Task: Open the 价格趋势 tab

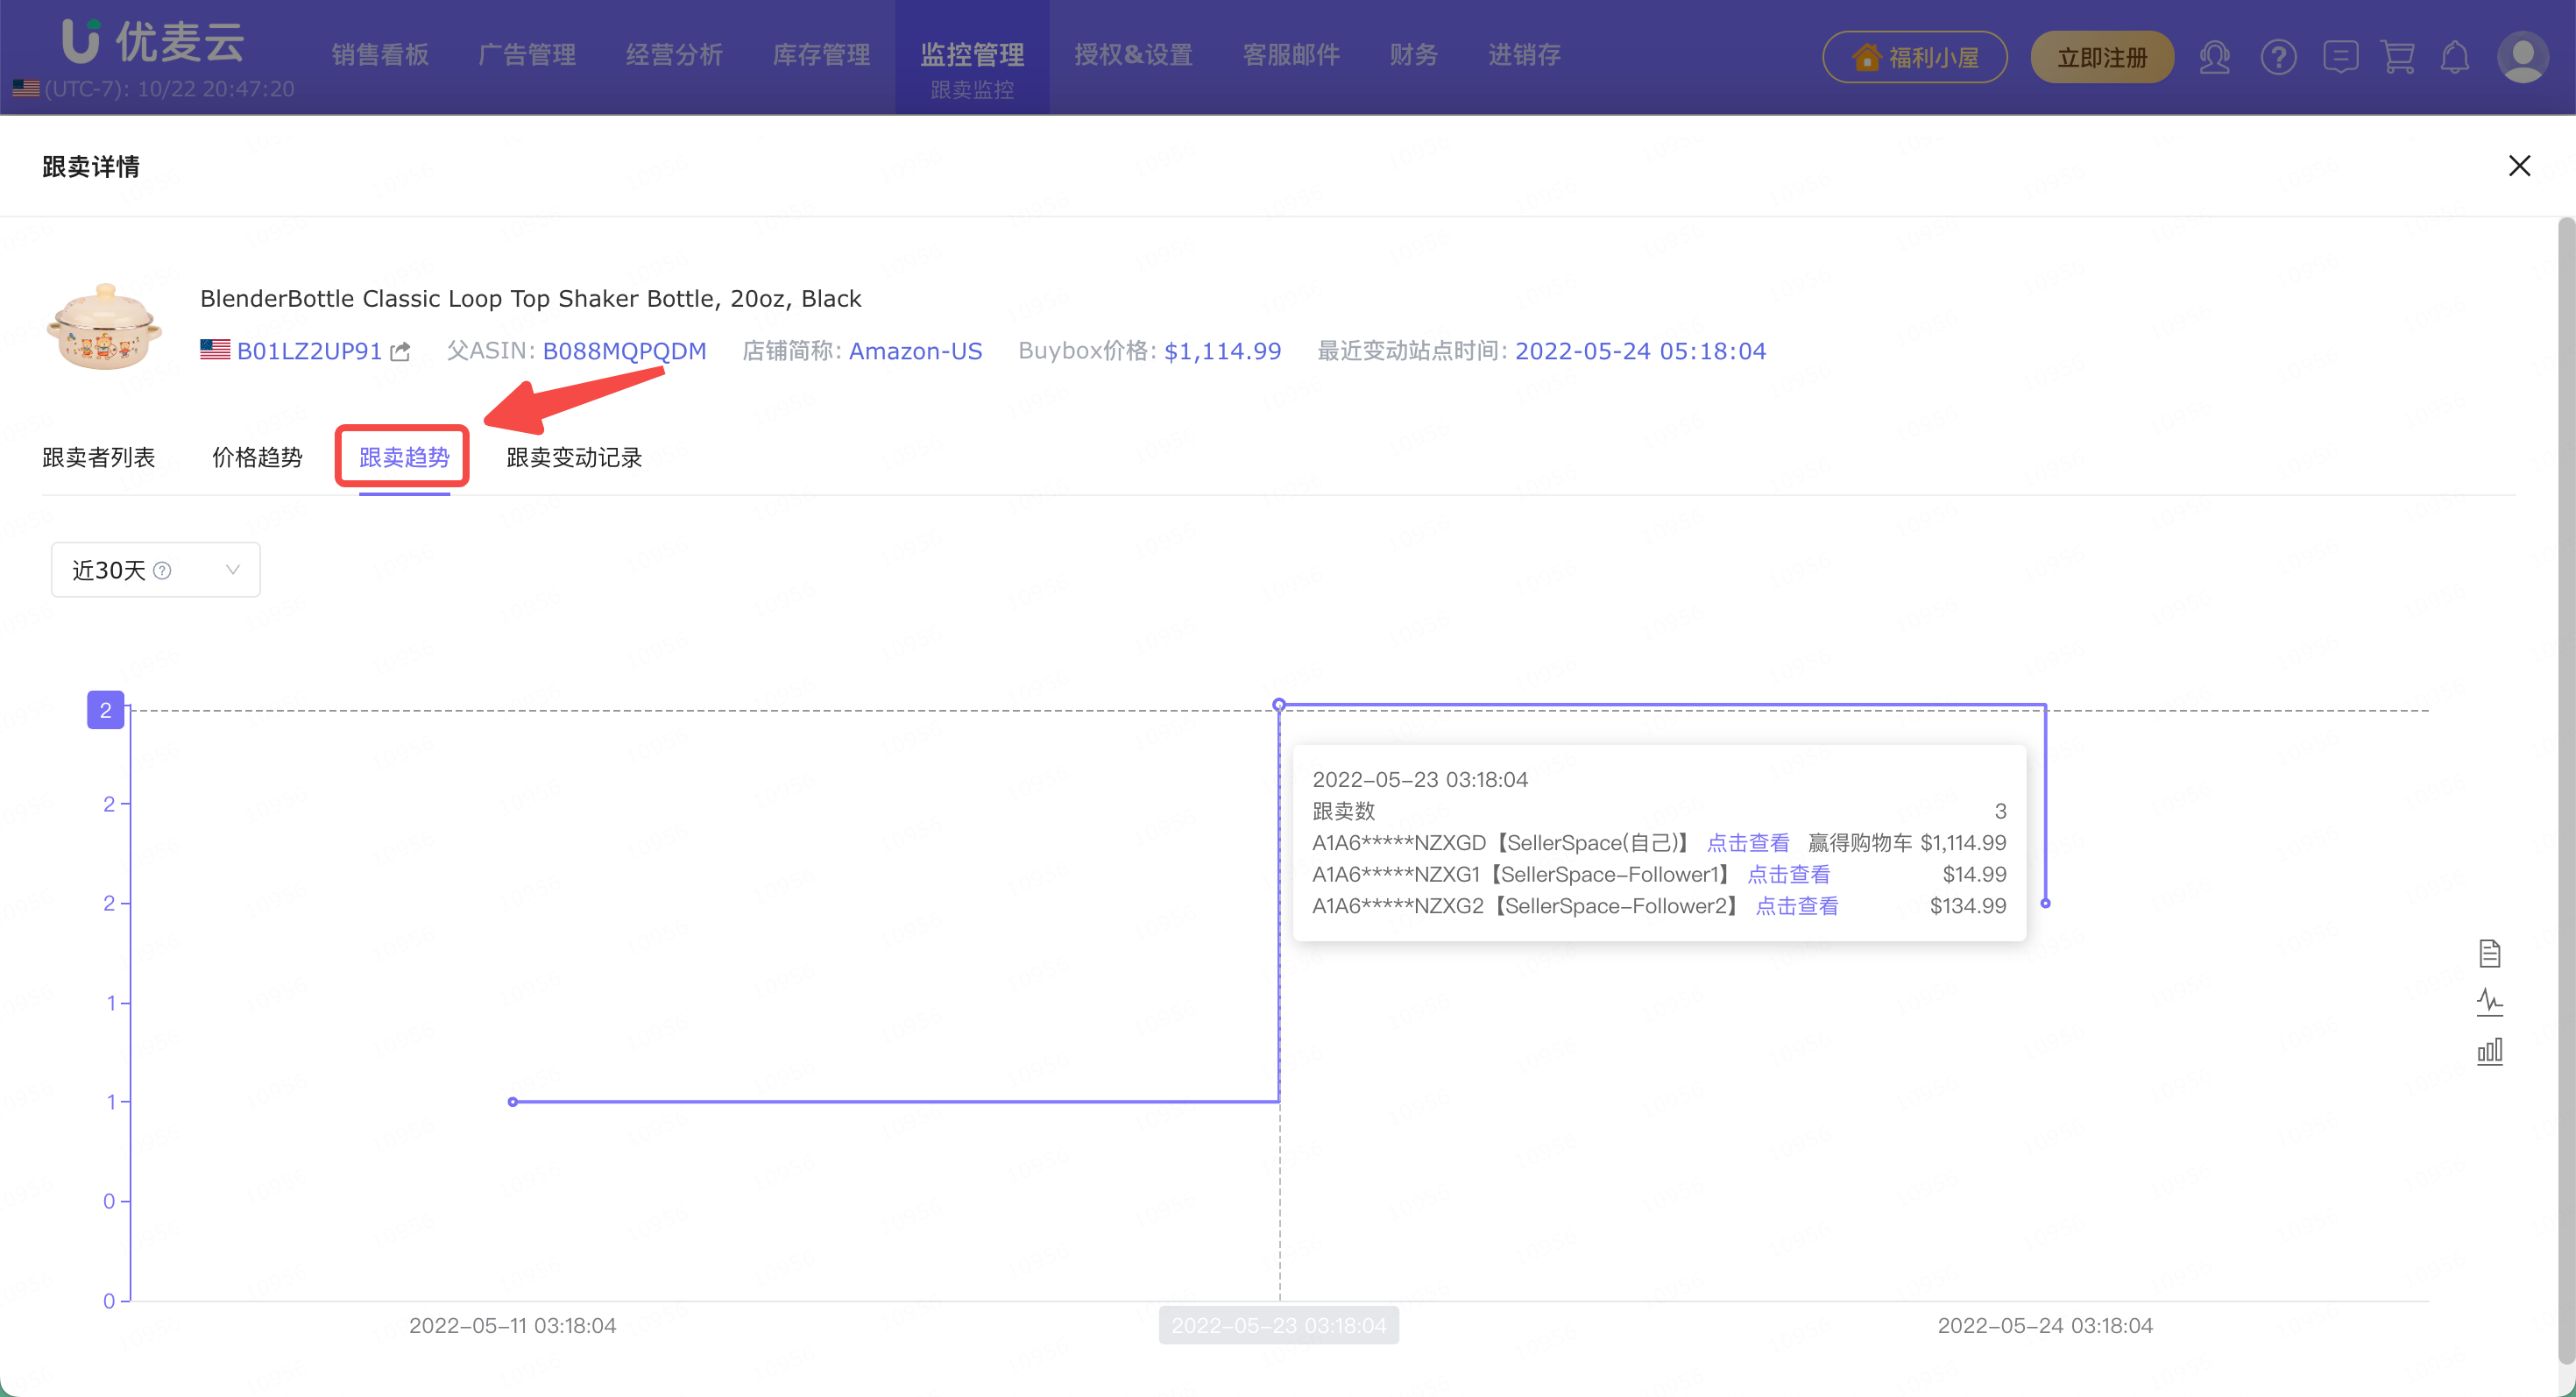Action: (x=257, y=457)
